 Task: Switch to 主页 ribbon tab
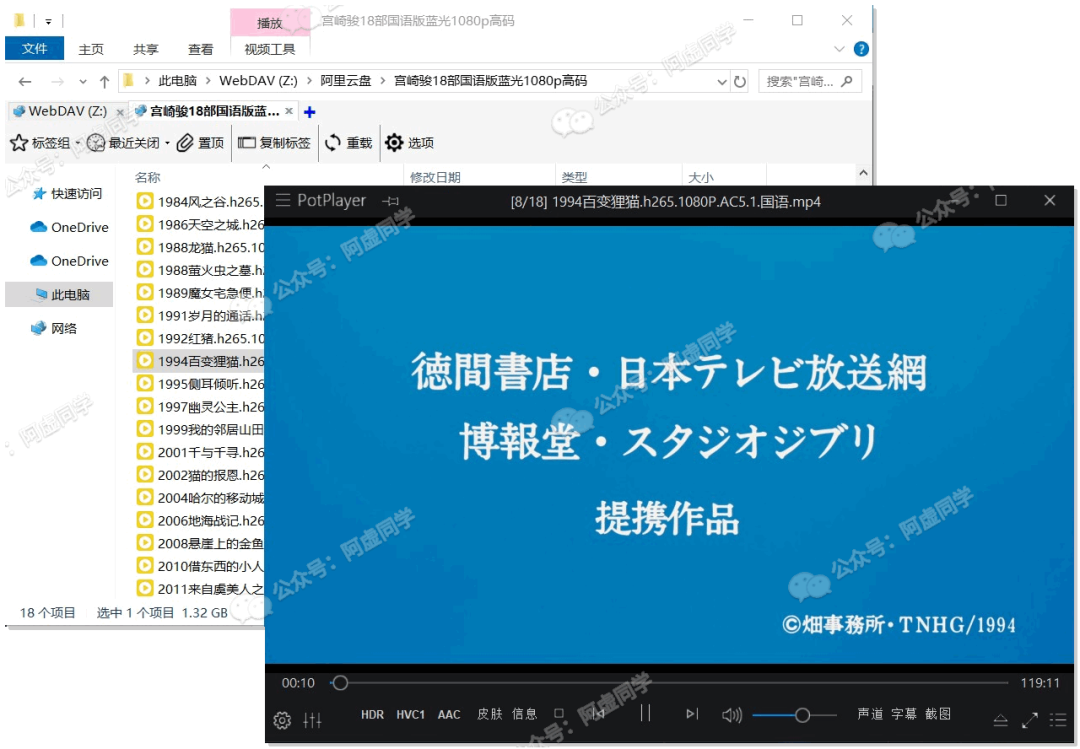click(x=91, y=49)
